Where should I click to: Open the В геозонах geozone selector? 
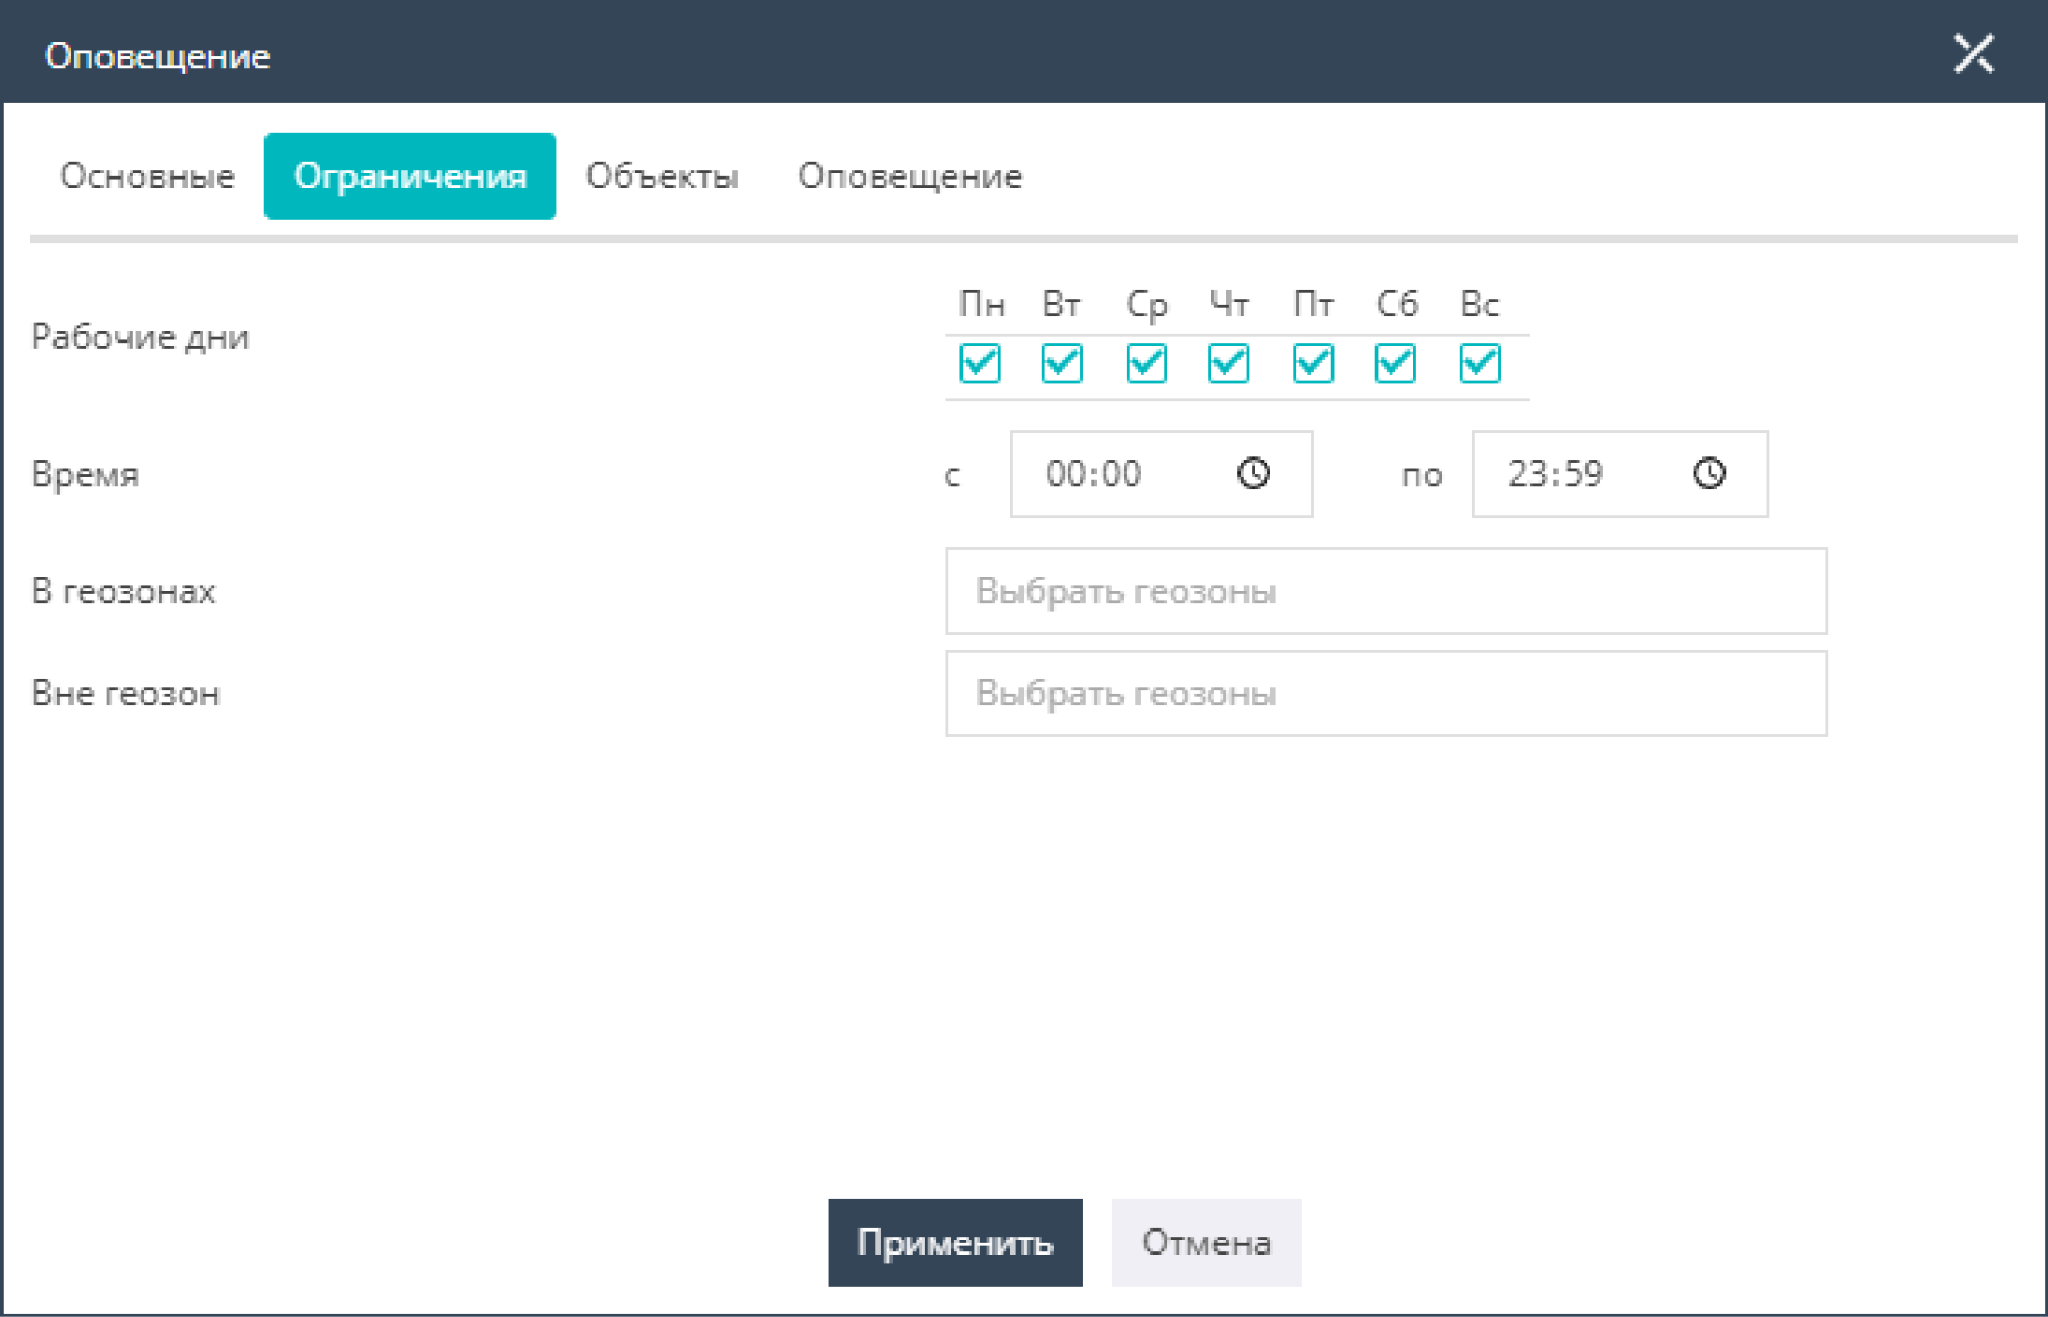[x=1386, y=591]
